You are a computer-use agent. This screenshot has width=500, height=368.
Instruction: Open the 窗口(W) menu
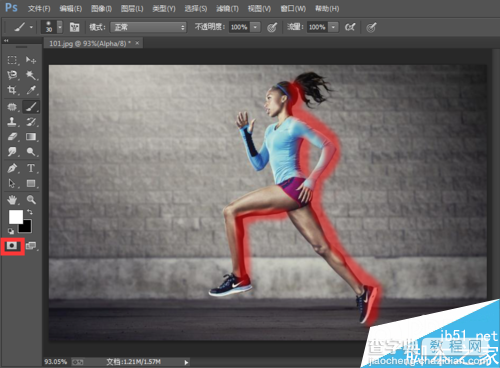tap(293, 9)
